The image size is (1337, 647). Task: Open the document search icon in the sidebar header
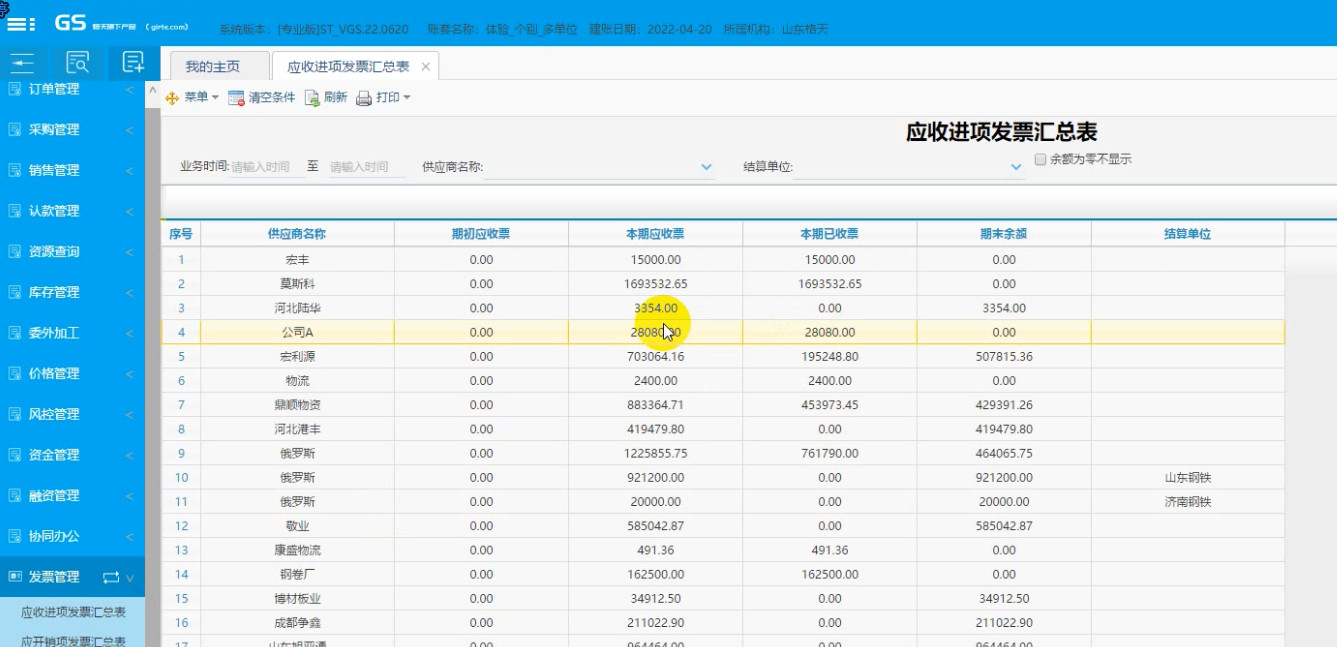tap(77, 63)
